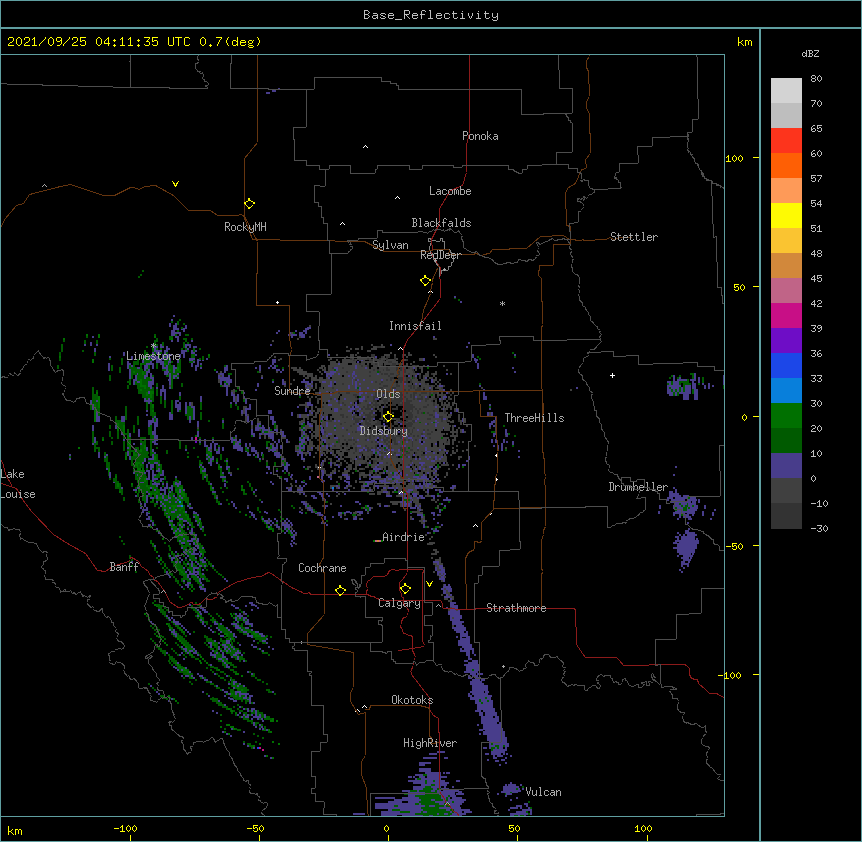Click the Ponoka city label
Viewport: 862px width, 842px height.
point(480,136)
